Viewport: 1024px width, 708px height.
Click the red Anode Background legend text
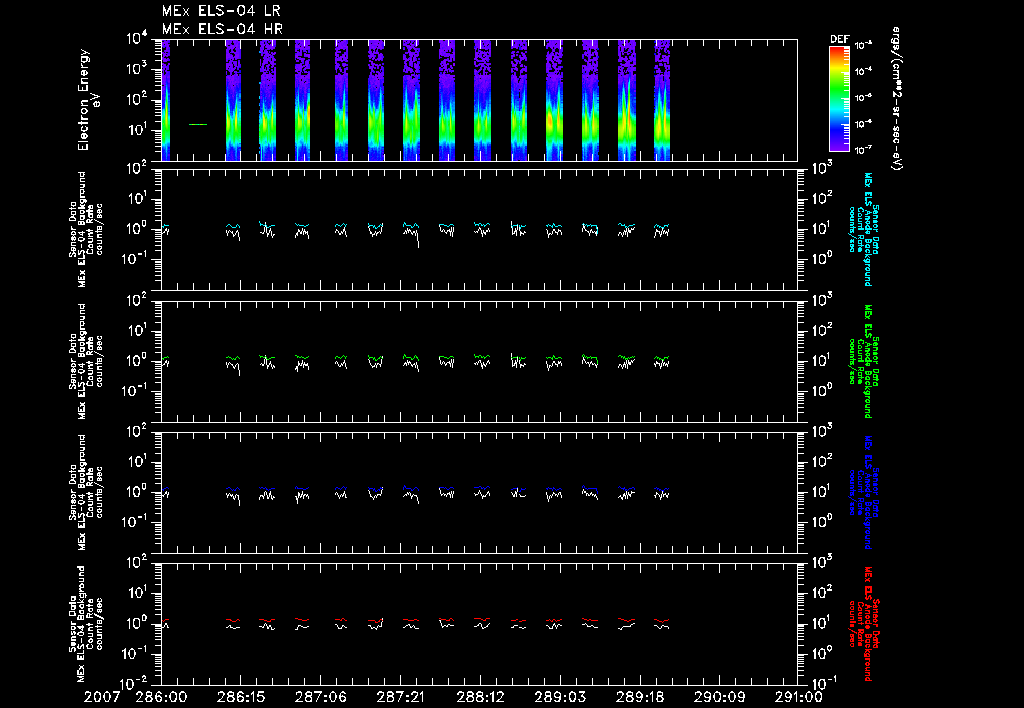tap(863, 624)
